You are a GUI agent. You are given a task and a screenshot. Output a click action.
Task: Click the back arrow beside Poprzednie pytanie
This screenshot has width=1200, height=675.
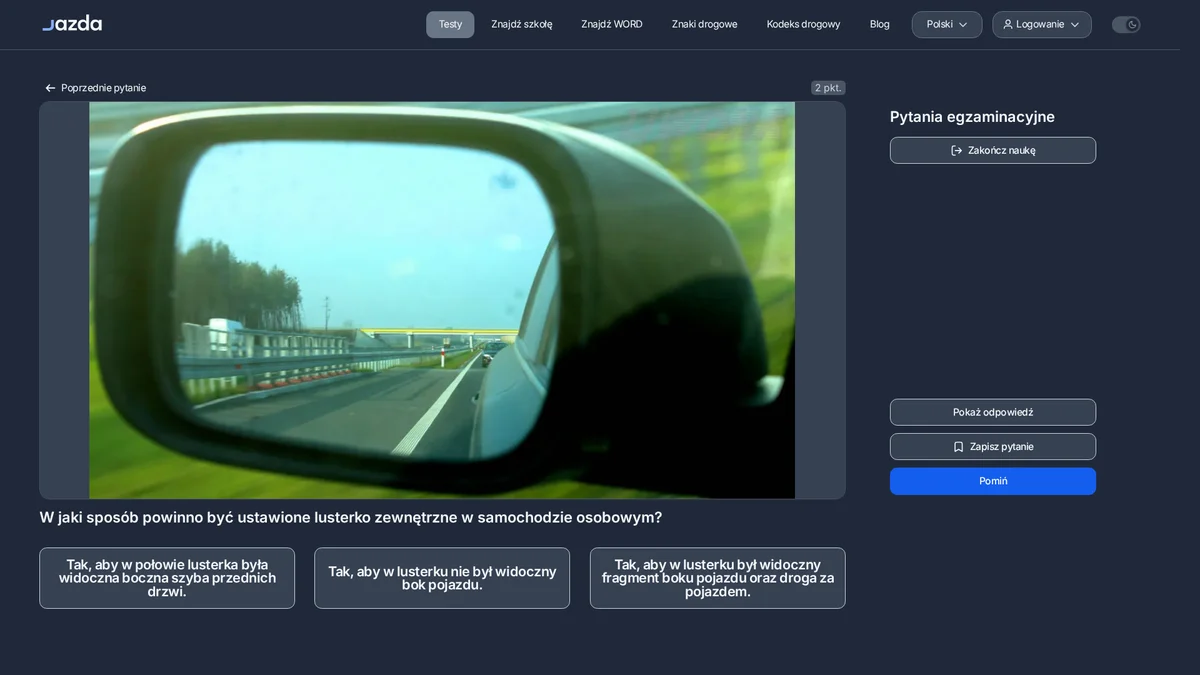[50, 88]
